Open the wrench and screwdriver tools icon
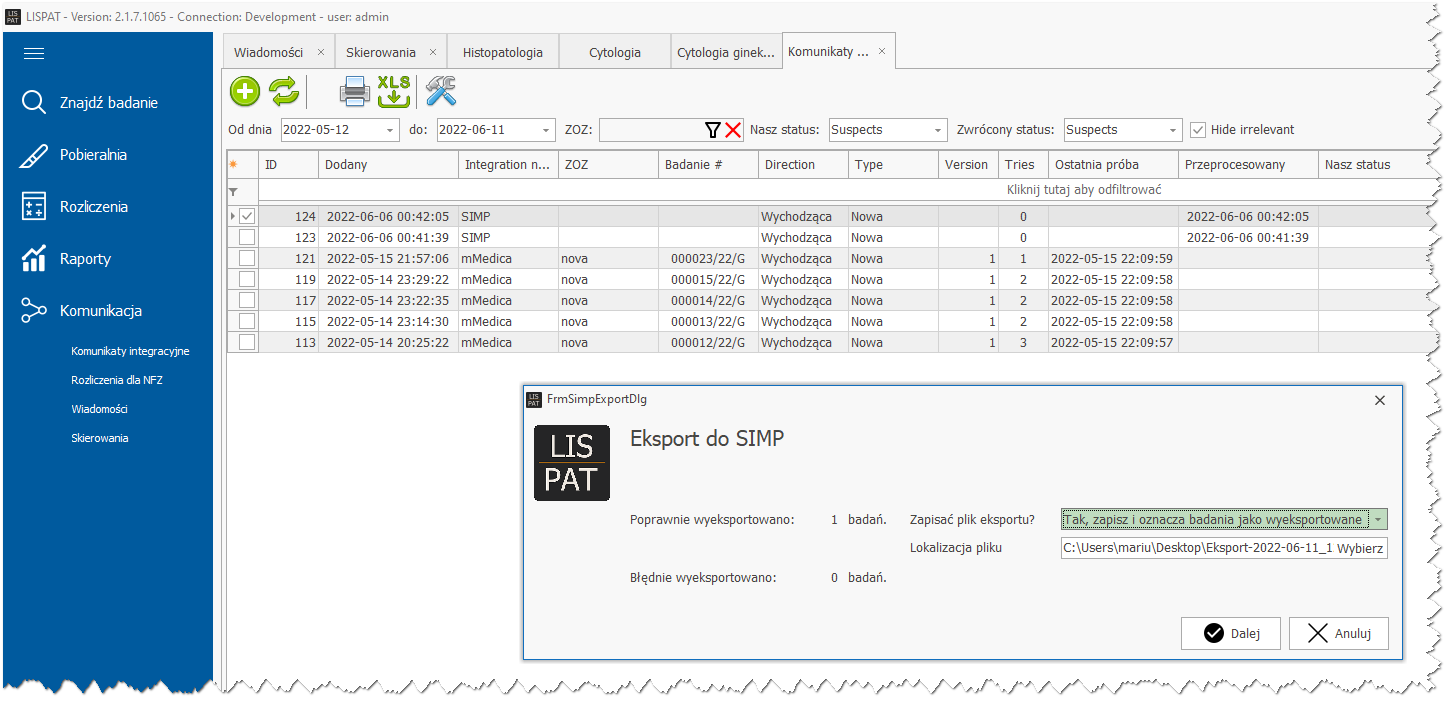This screenshot has height=703, width=1451. click(x=440, y=92)
